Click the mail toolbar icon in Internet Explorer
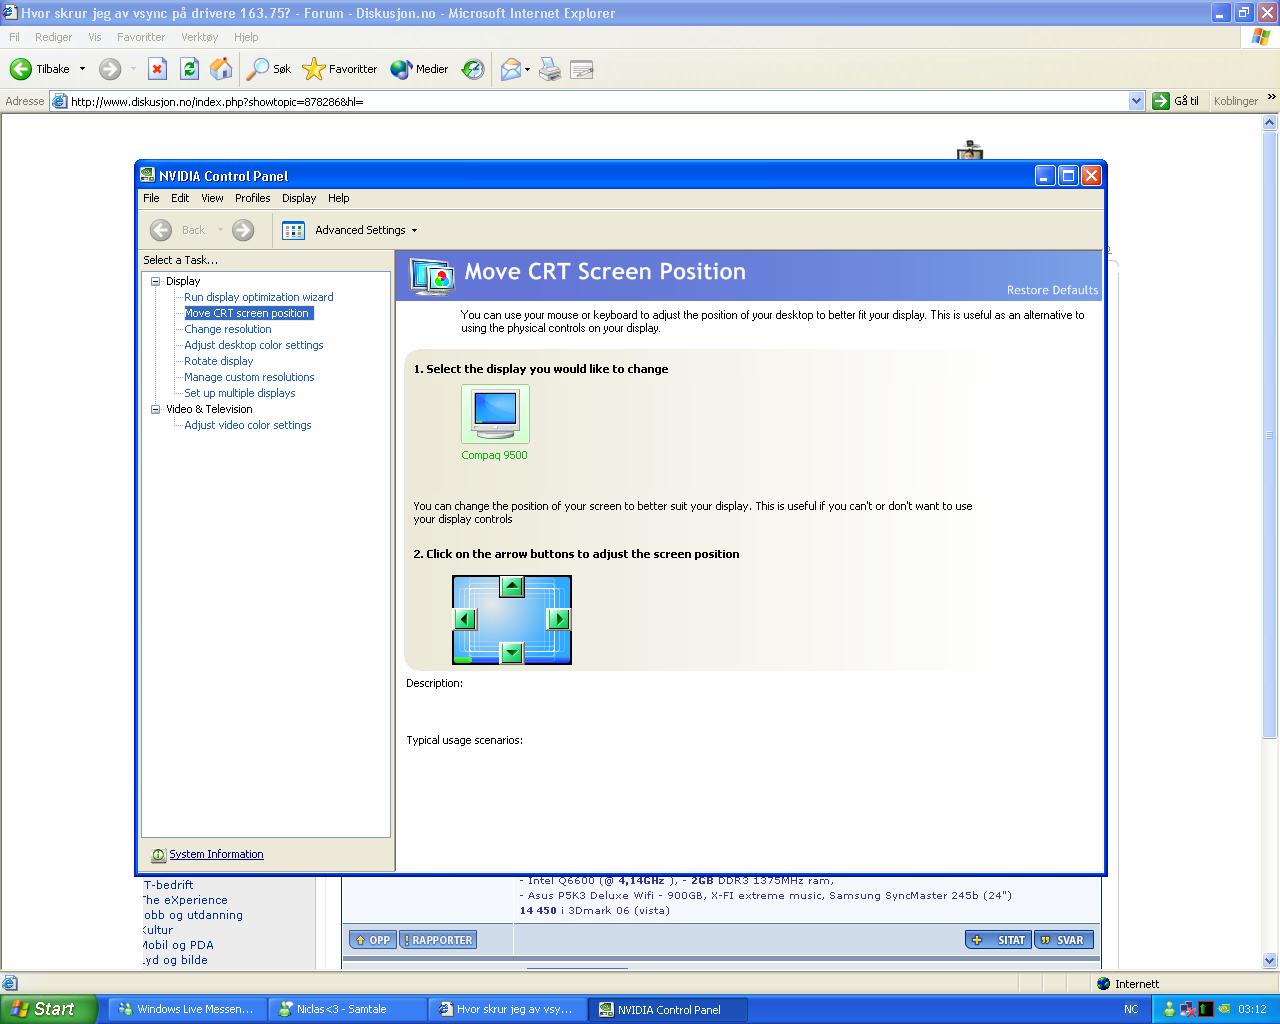 (x=511, y=69)
